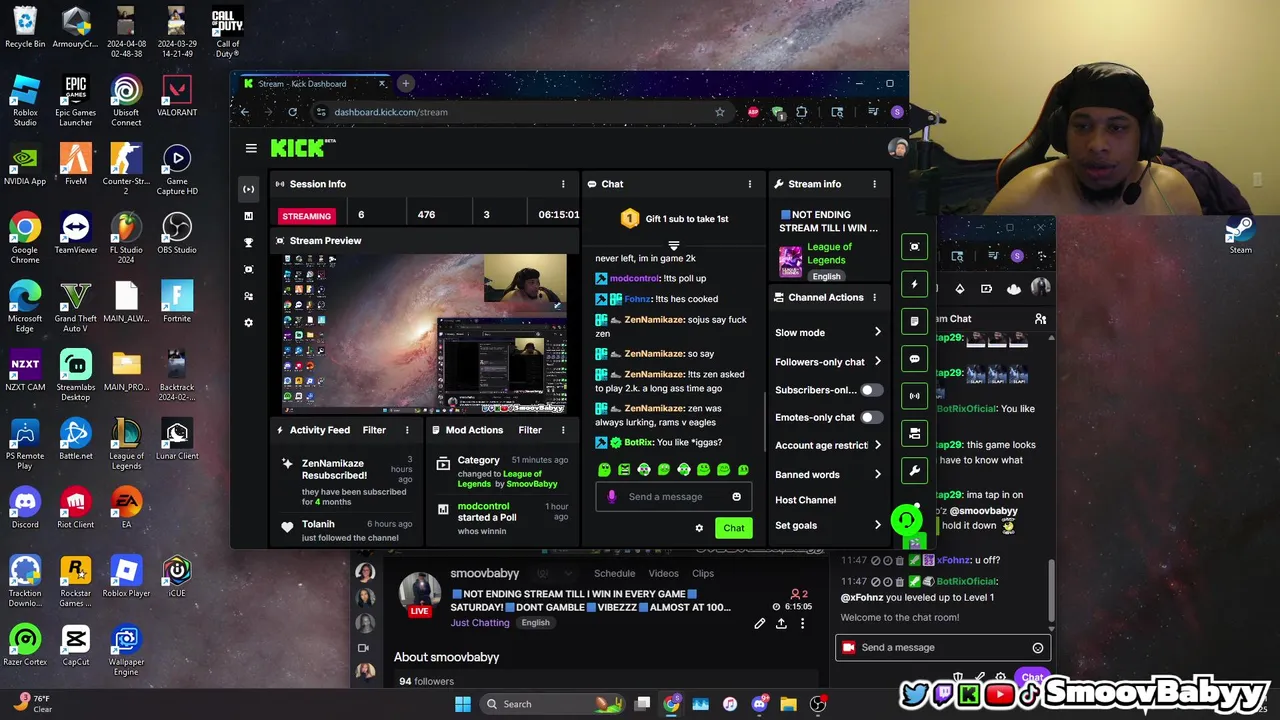Open Session Info panel options menu

coord(563,184)
